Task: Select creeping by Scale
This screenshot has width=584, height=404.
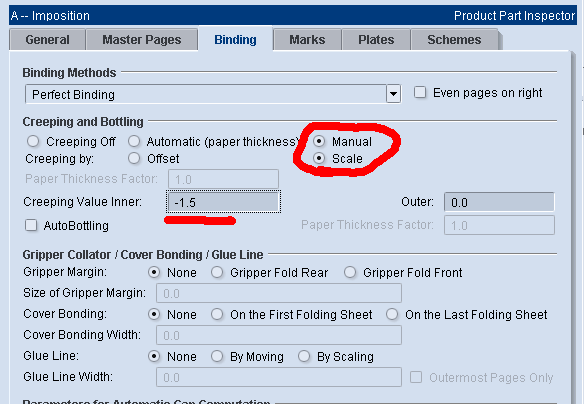Action: pyautogui.click(x=319, y=159)
